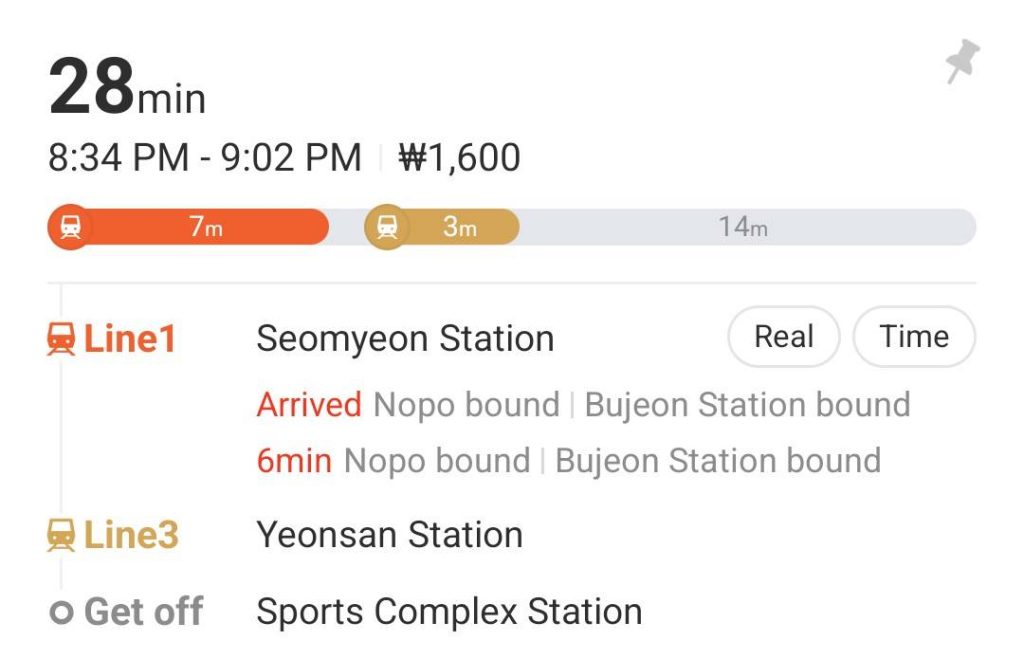Select the gold 3m route segment
The width and height of the screenshot is (1024, 659).
click(460, 227)
